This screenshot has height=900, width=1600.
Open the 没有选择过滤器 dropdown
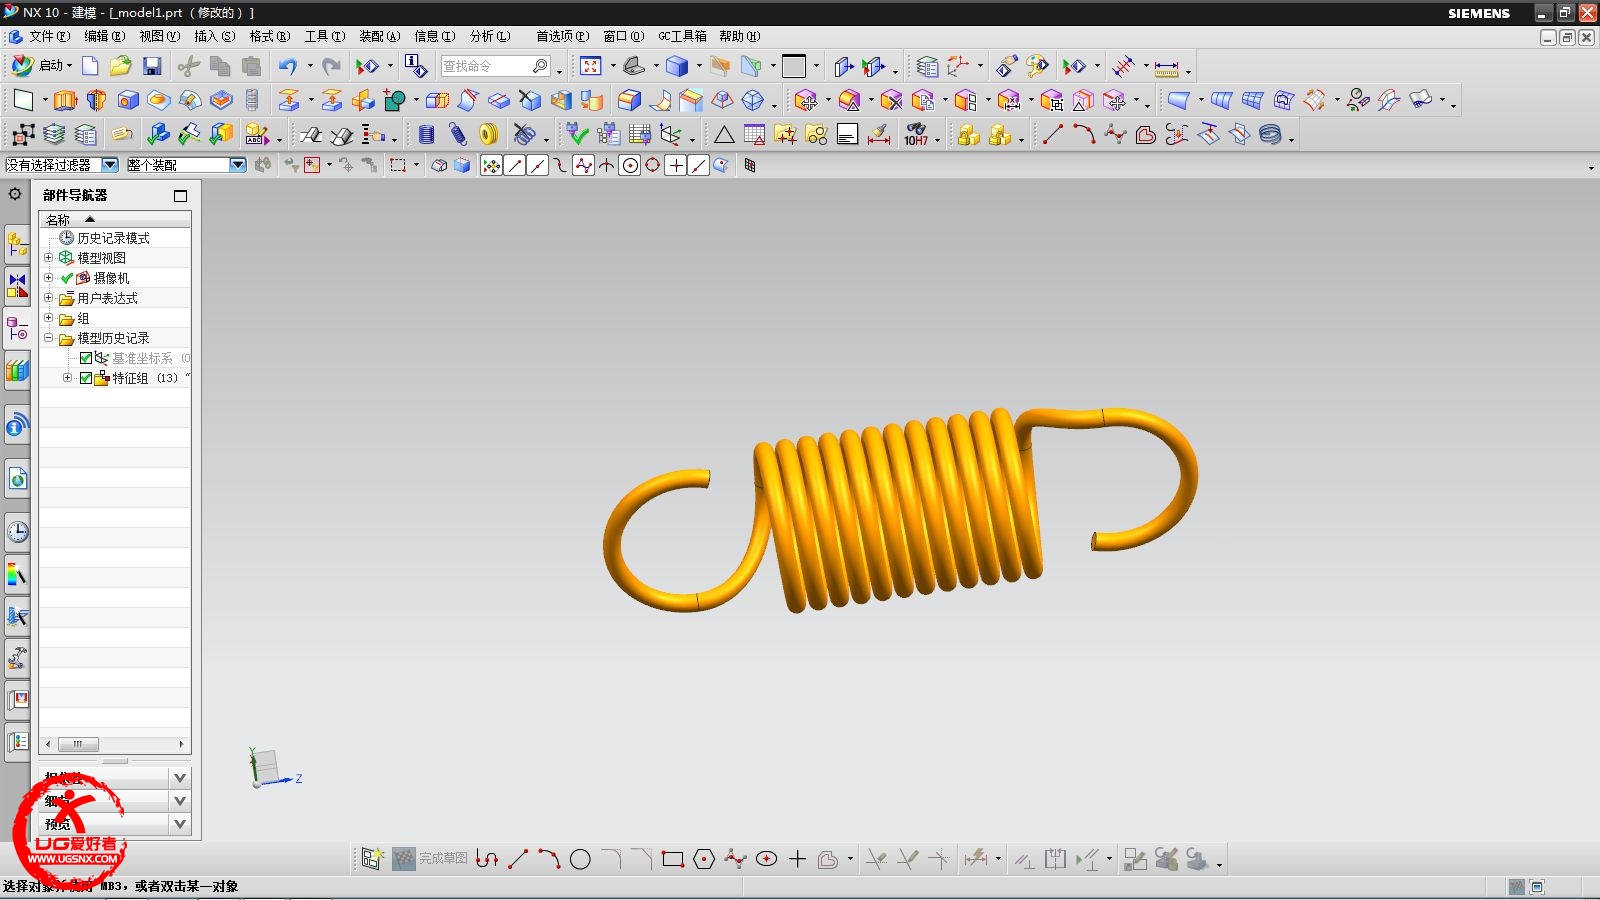pyautogui.click(x=109, y=165)
